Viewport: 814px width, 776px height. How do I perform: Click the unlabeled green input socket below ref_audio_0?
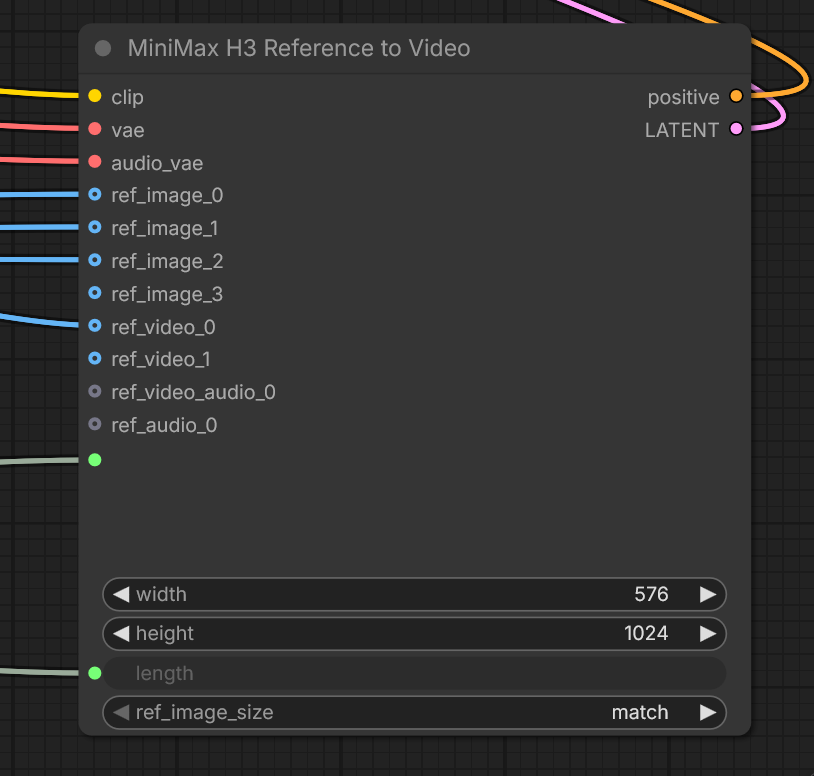click(x=94, y=460)
